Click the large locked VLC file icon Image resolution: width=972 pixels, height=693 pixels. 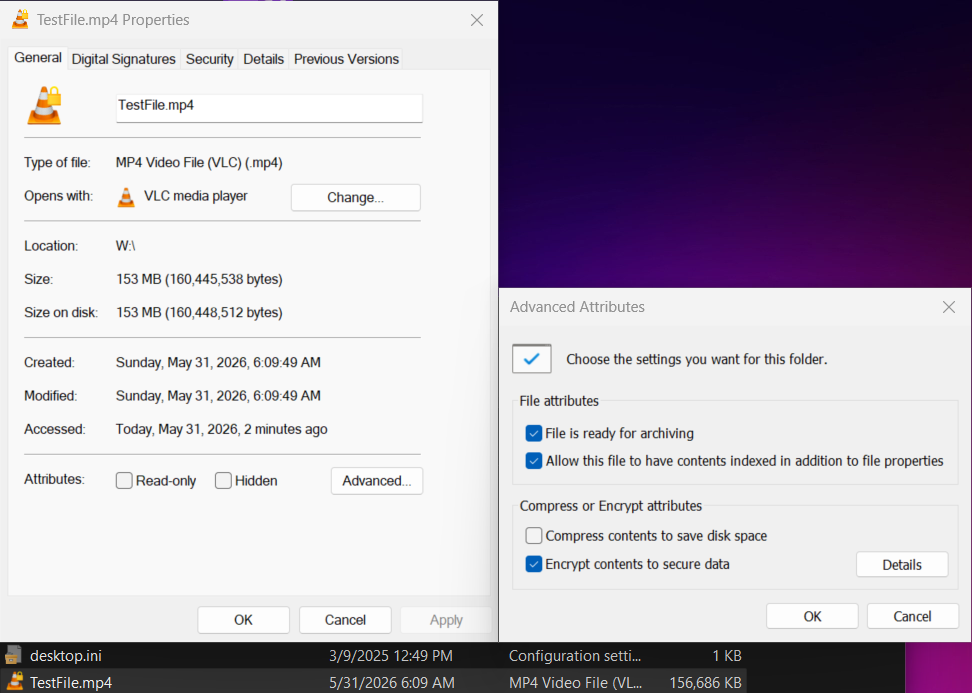click(x=45, y=105)
